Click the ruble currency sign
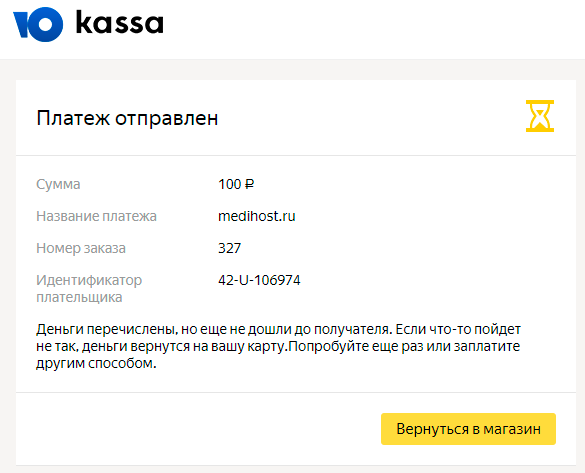Screen dimensions: 585x473 click(x=250, y=184)
